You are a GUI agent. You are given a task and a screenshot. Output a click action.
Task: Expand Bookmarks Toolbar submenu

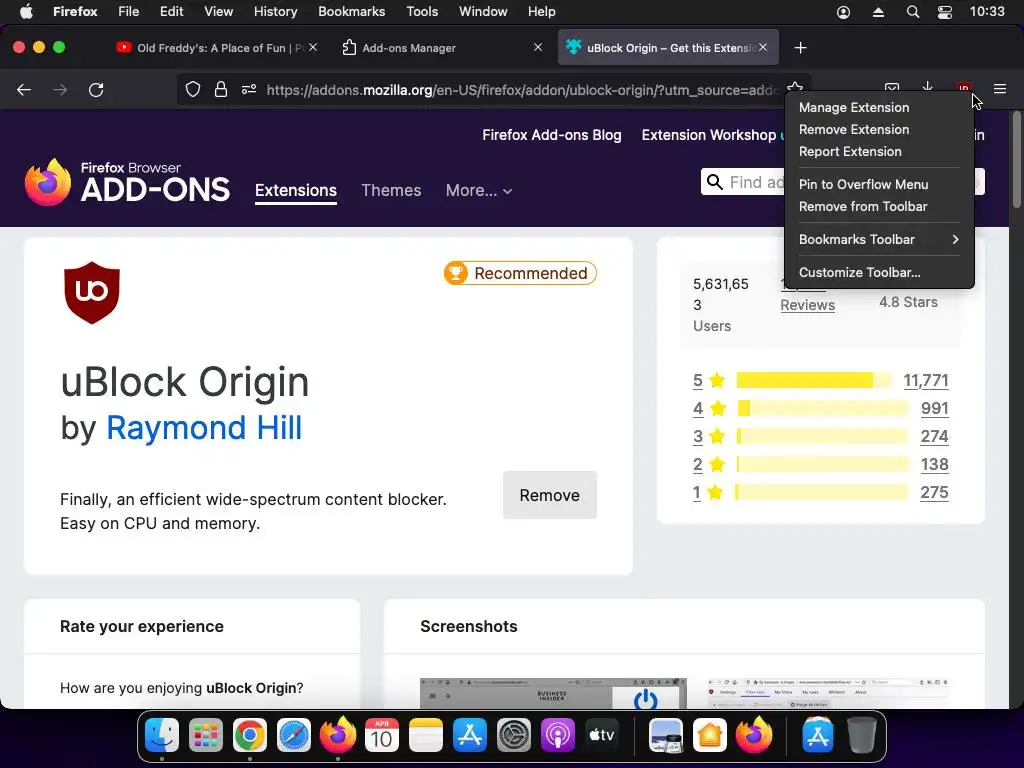point(879,239)
